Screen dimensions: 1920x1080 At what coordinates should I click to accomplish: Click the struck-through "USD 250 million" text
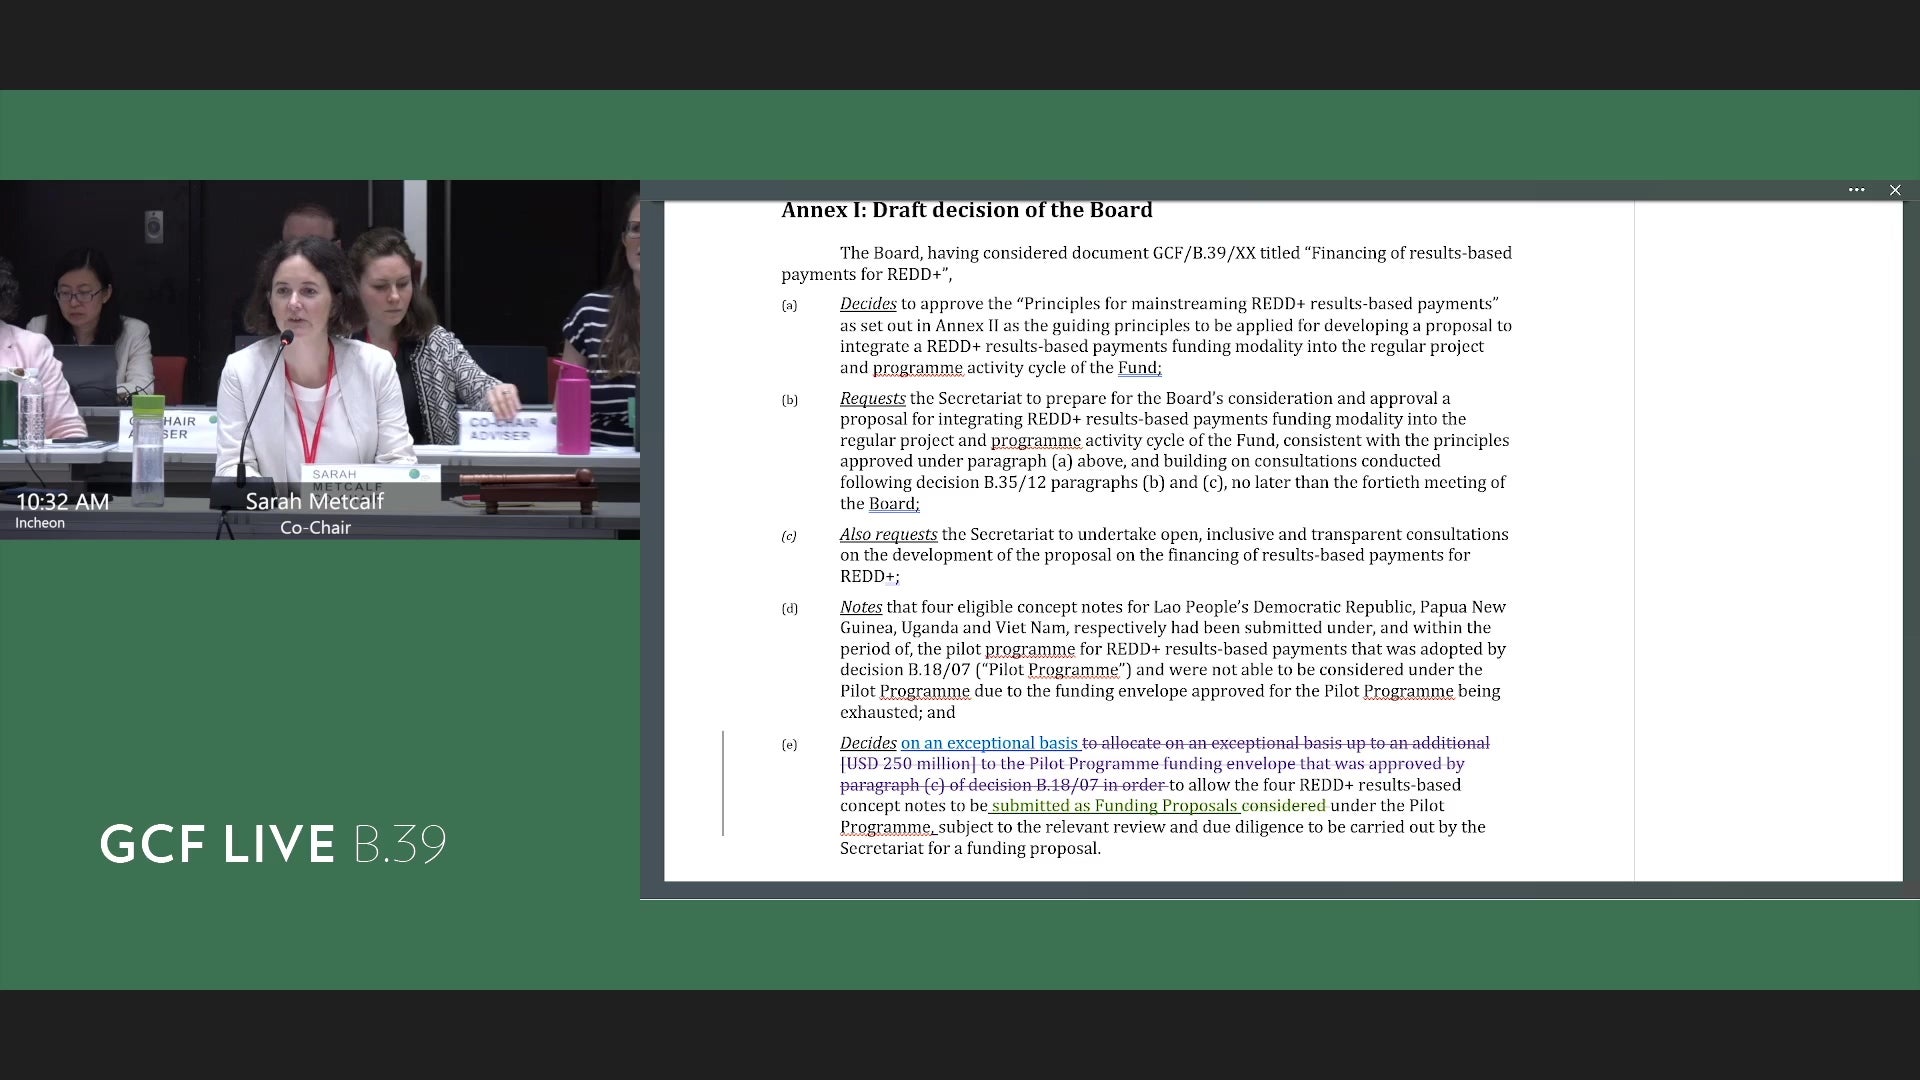pyautogui.click(x=908, y=764)
